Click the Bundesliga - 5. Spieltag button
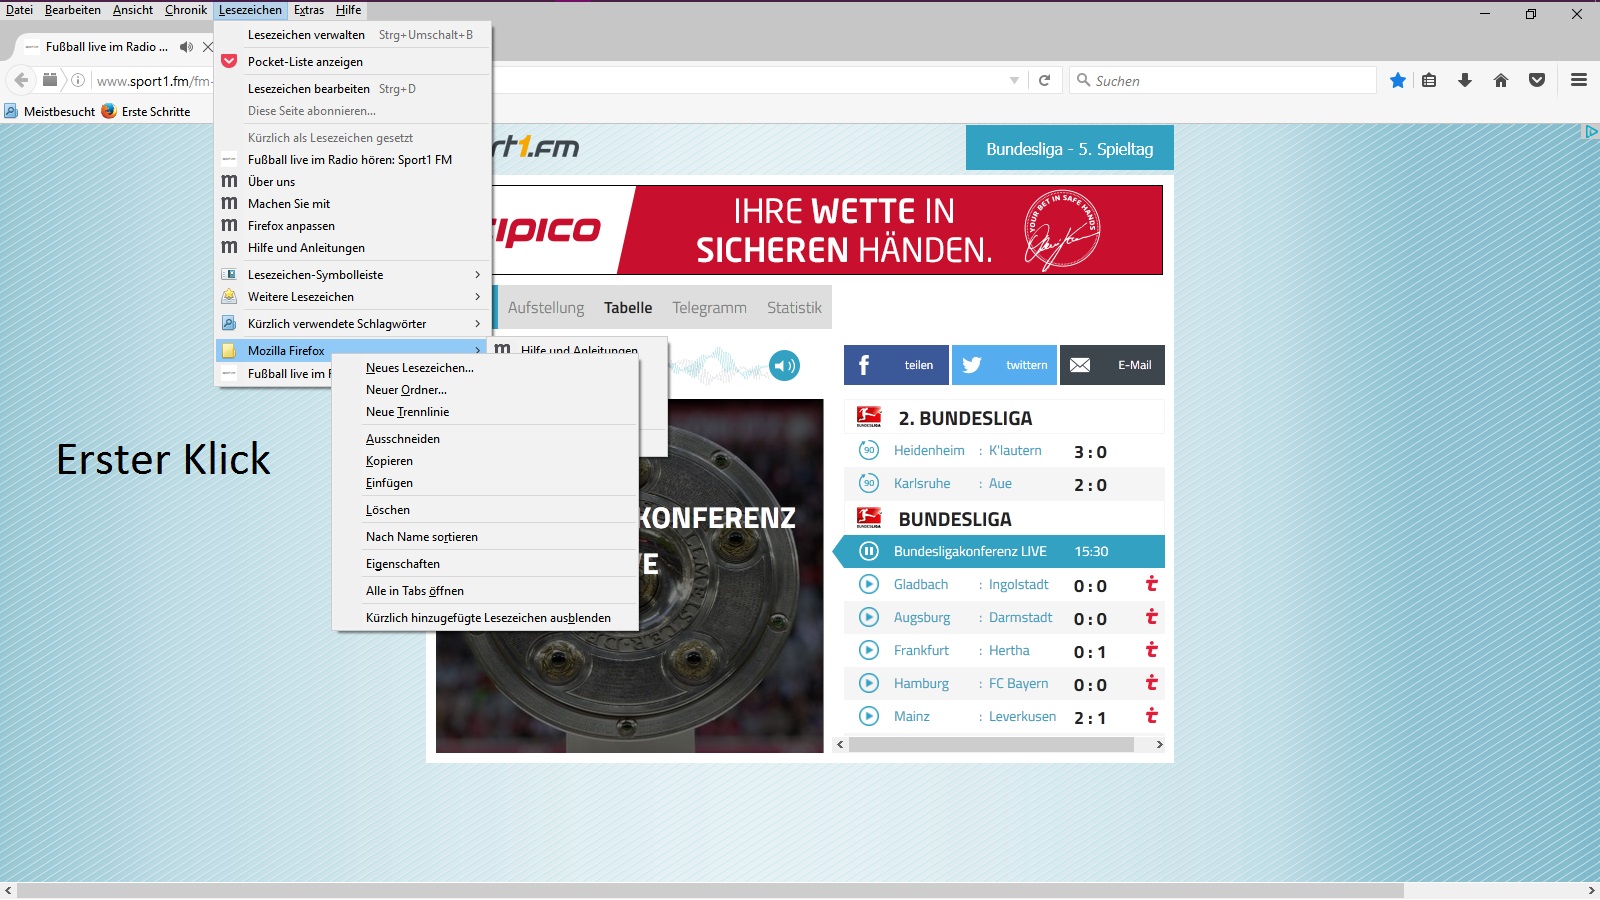 tap(1070, 148)
